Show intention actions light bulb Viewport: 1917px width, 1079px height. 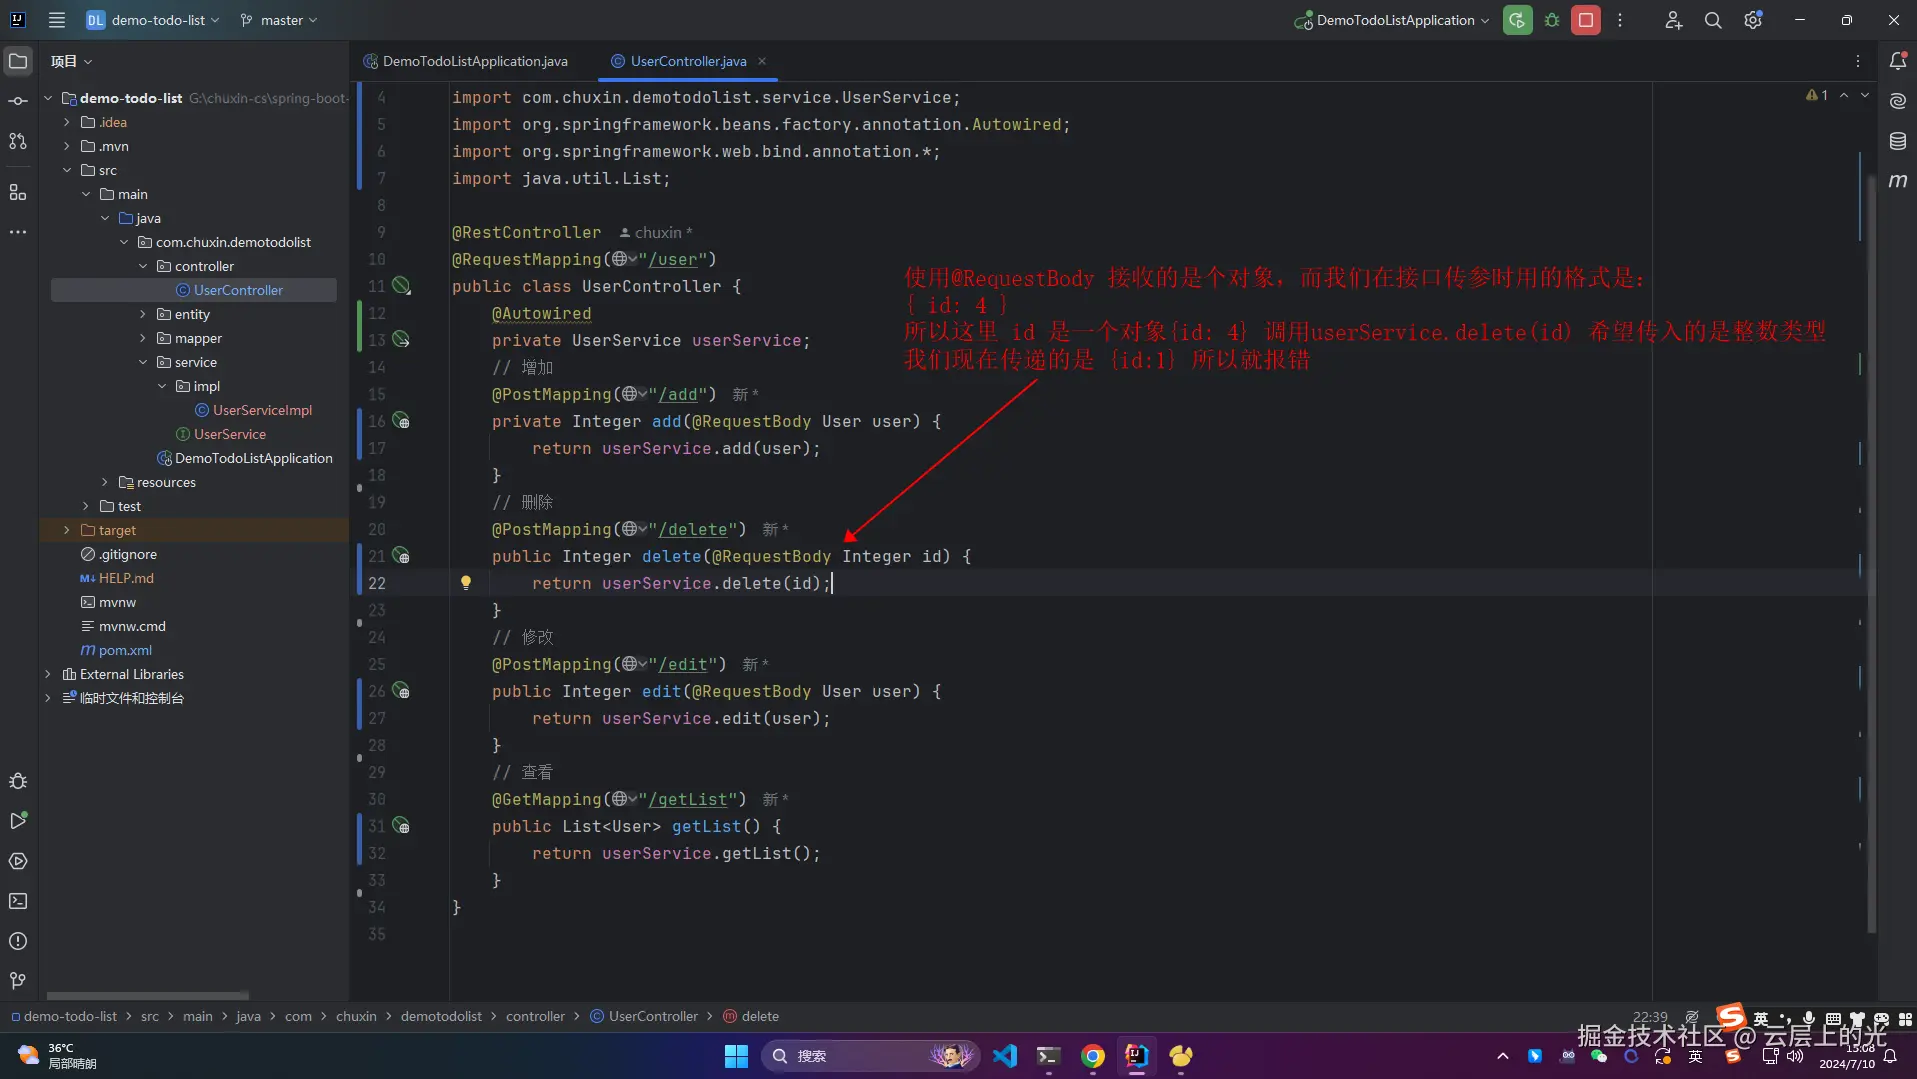pyautogui.click(x=466, y=582)
